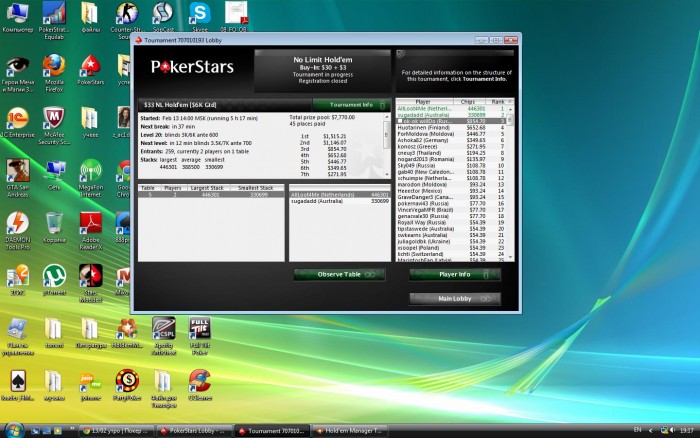Tick the checkbox beside the rank 3 player
Screen dimensions: 700x438
pos(400,121)
